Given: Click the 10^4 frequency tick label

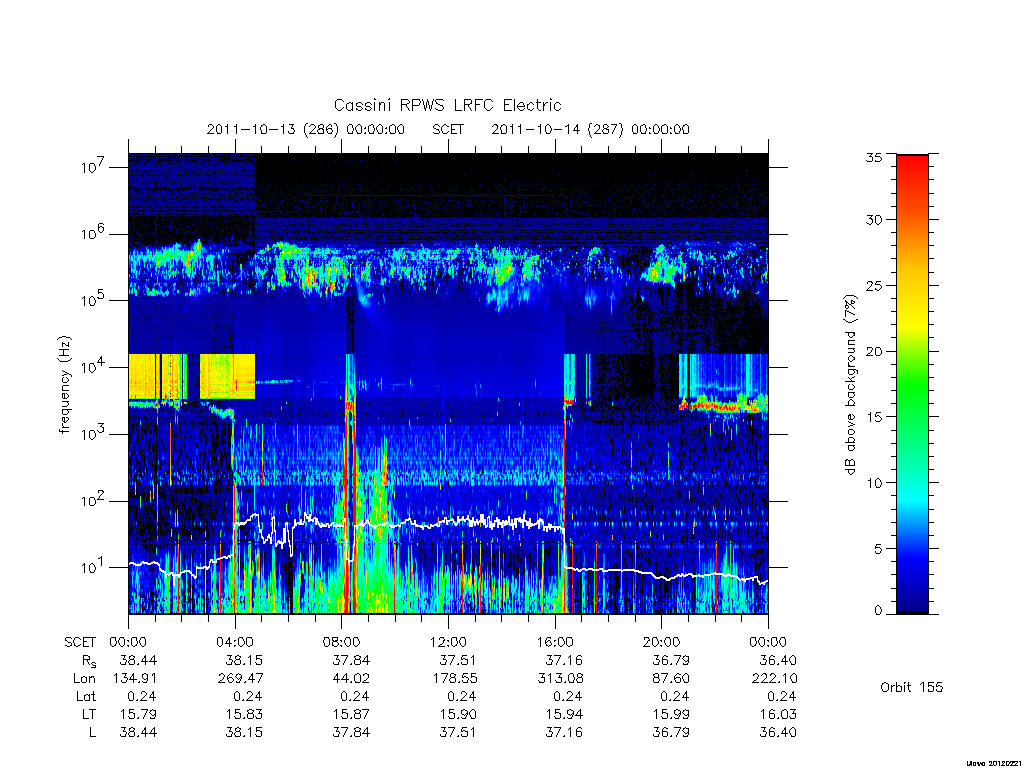Looking at the screenshot, I should pos(94,366).
